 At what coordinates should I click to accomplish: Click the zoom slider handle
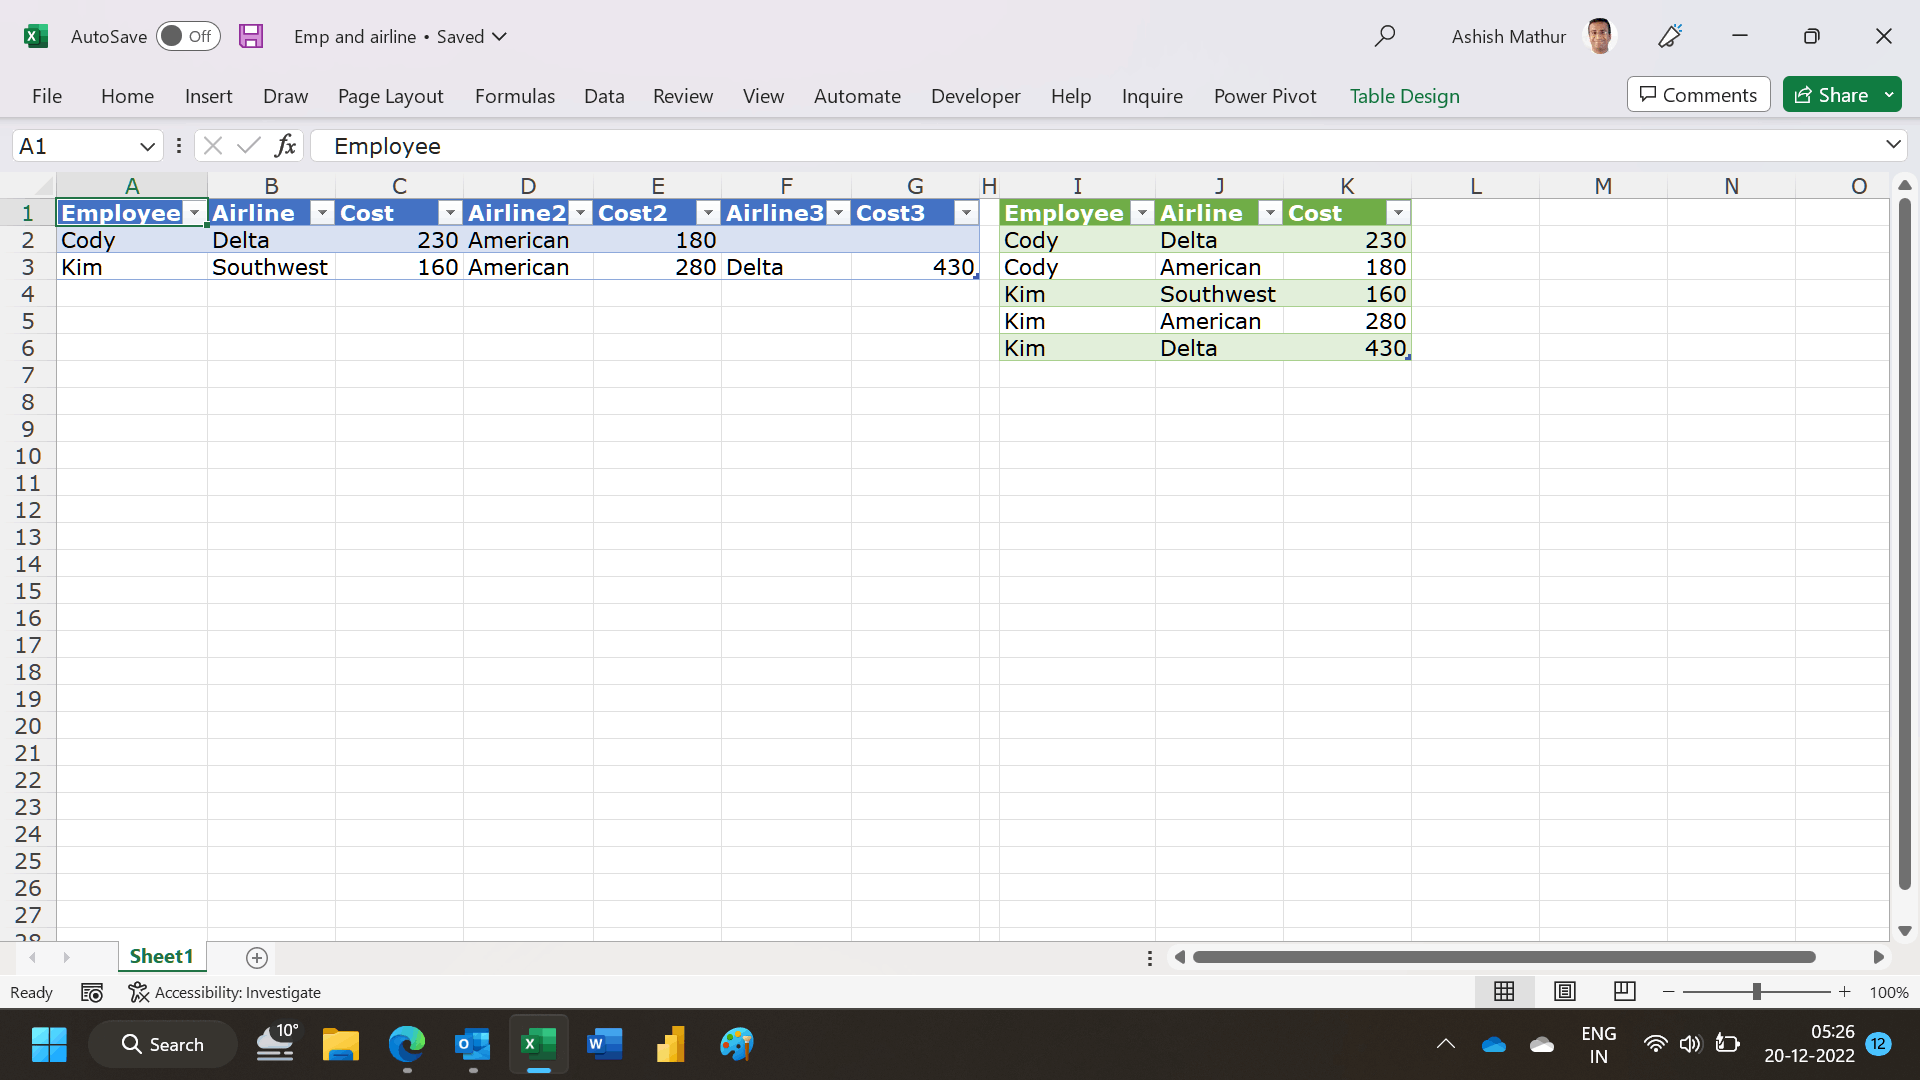pos(1756,992)
